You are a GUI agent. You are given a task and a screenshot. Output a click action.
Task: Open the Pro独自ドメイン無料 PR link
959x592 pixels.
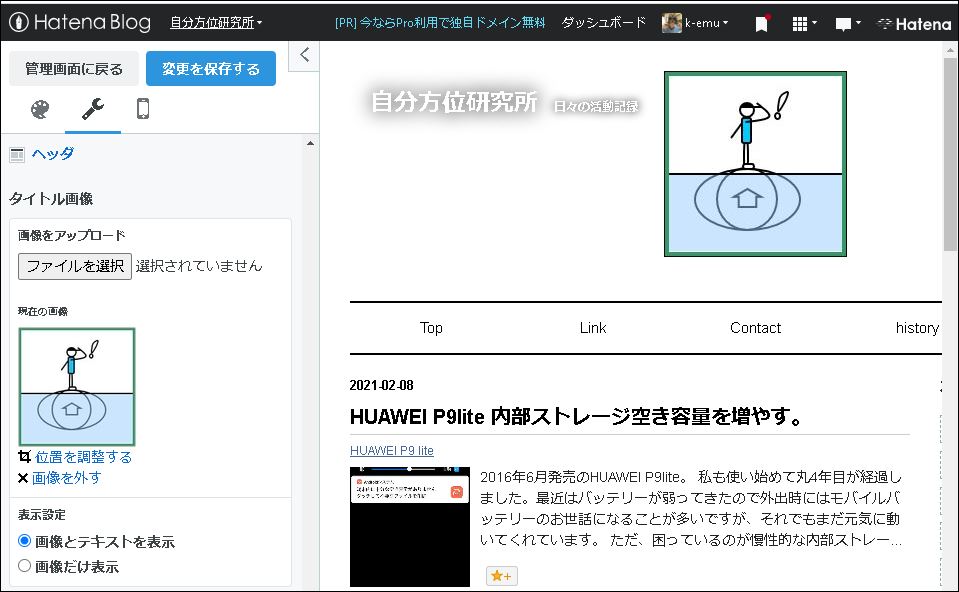pos(440,23)
